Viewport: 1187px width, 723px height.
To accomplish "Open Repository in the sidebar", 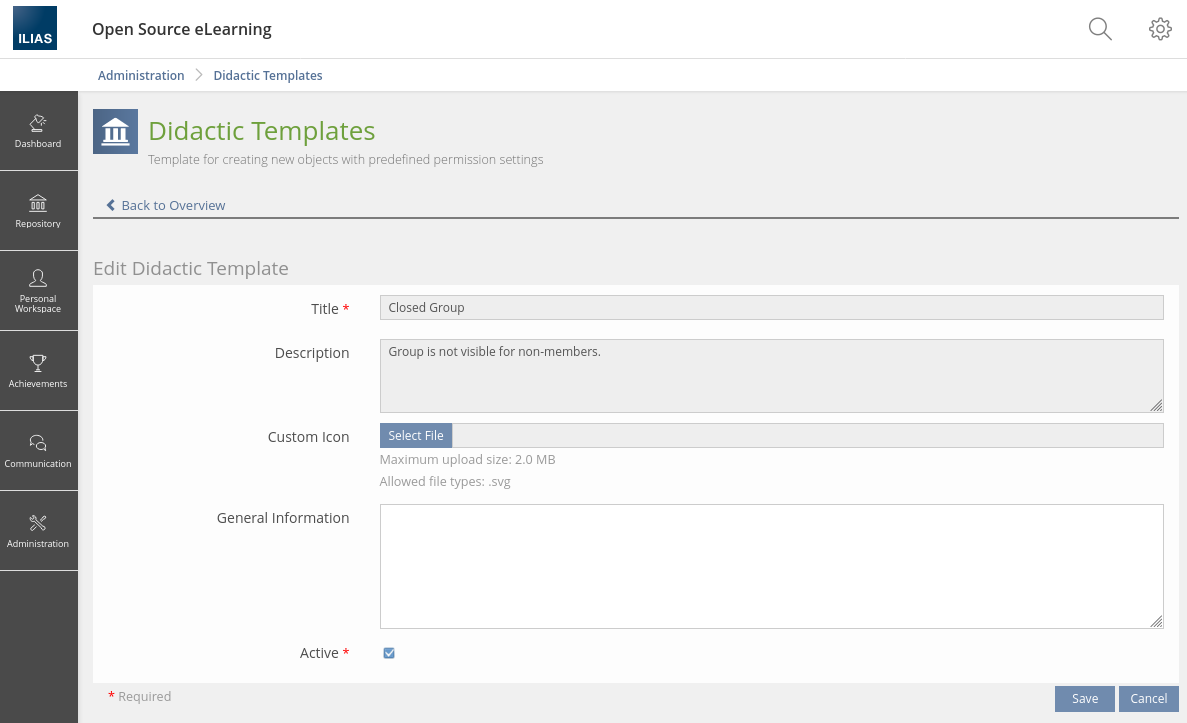I will point(38,211).
